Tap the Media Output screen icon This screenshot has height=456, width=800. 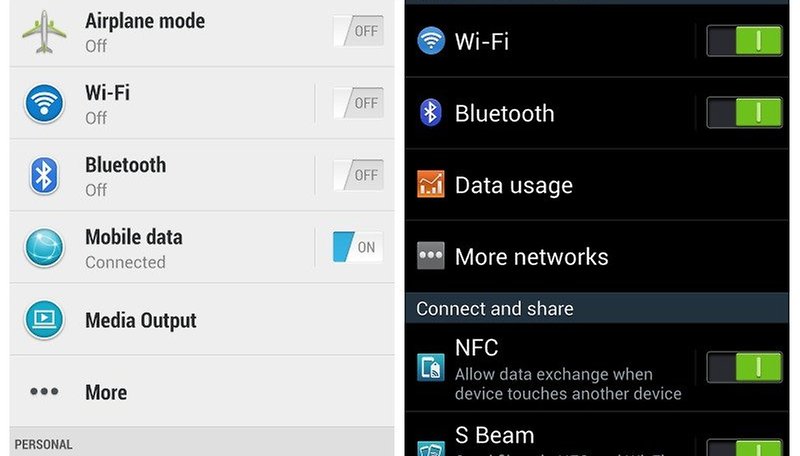coord(44,320)
